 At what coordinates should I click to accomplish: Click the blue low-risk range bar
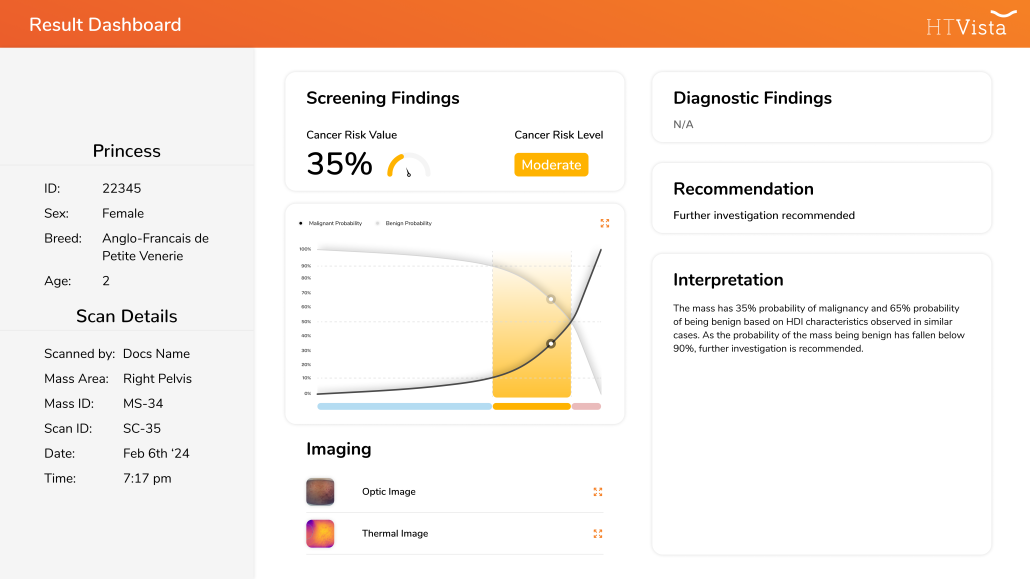click(404, 407)
